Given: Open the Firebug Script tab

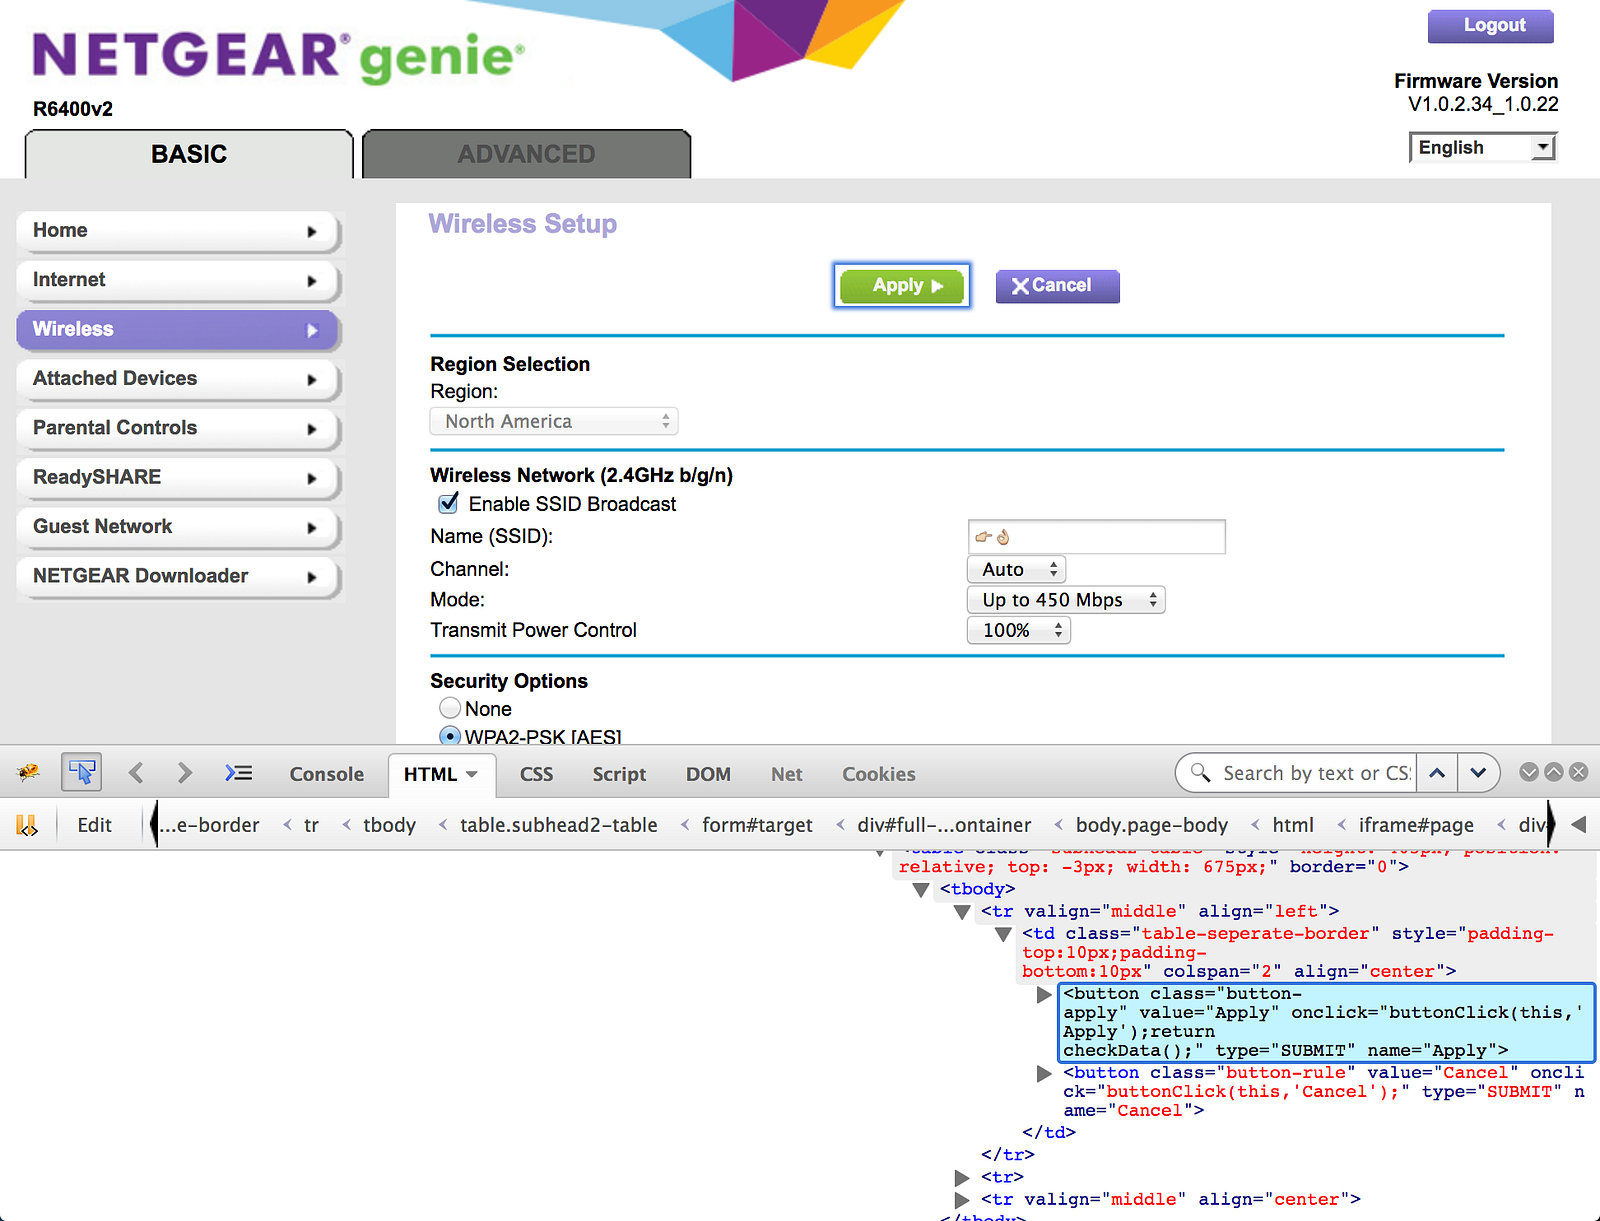Looking at the screenshot, I should click(619, 774).
